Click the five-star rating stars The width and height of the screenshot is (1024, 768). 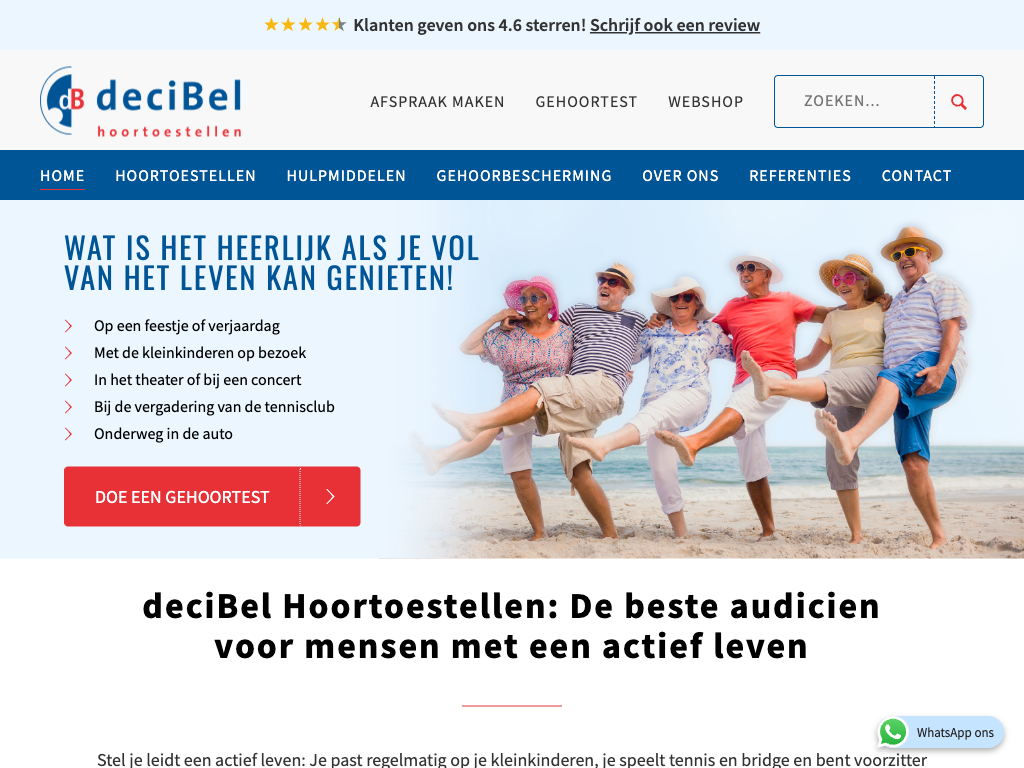click(x=304, y=25)
